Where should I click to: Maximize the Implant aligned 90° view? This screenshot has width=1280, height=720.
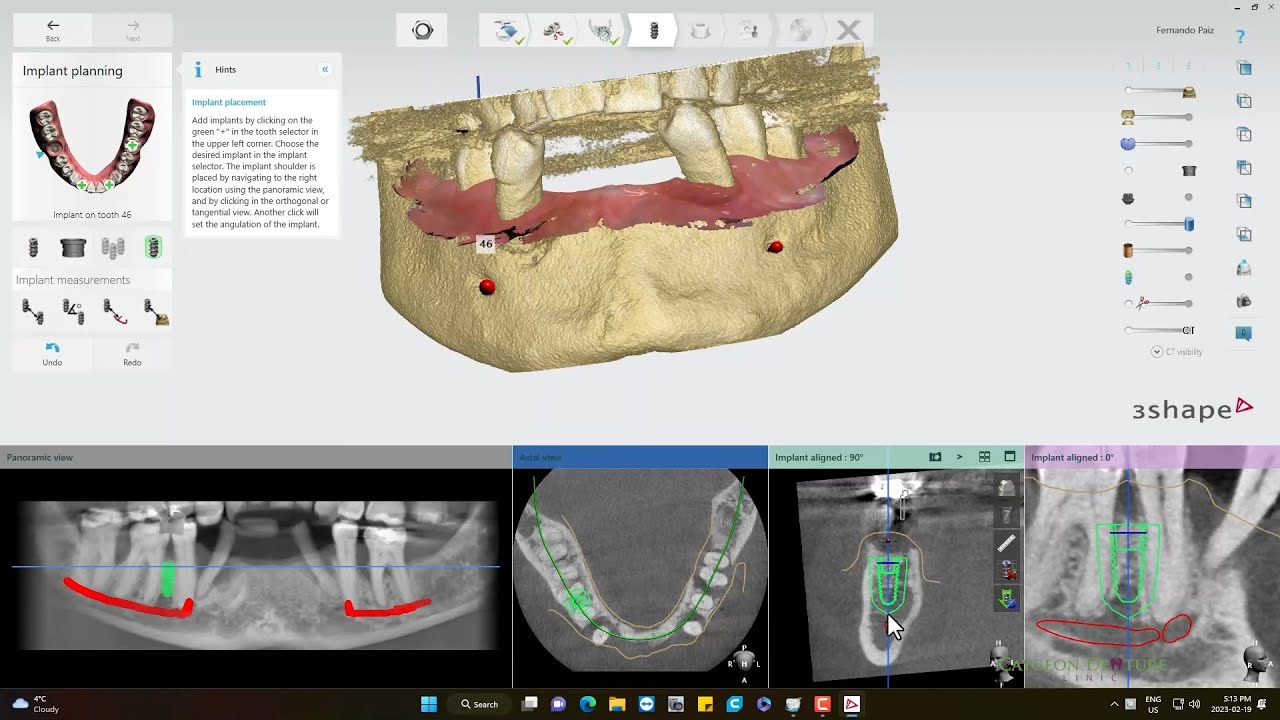pos(1010,457)
